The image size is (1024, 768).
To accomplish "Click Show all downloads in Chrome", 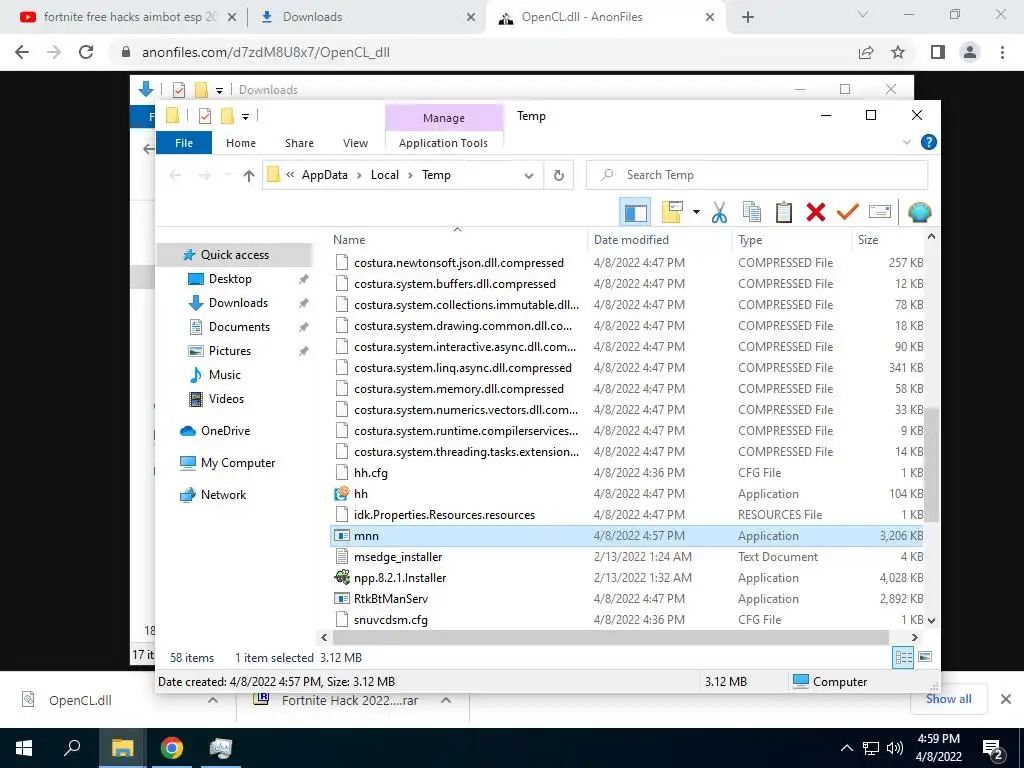I will (x=948, y=699).
